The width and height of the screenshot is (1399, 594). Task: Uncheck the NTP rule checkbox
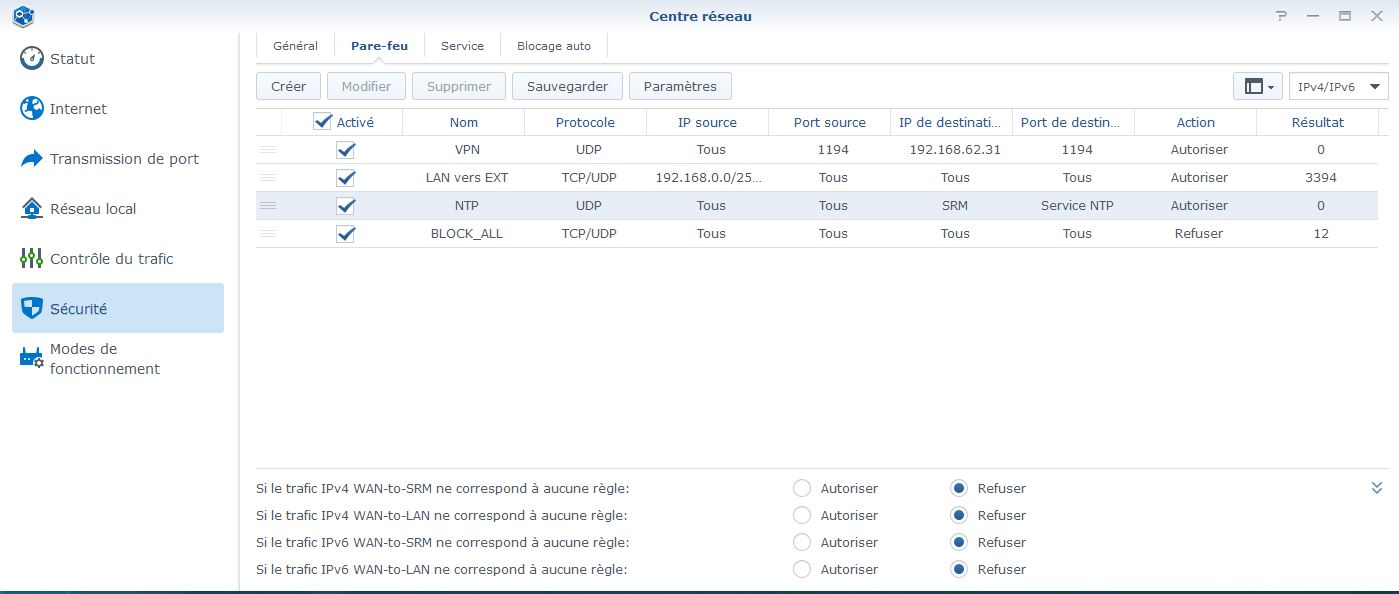[x=346, y=206]
